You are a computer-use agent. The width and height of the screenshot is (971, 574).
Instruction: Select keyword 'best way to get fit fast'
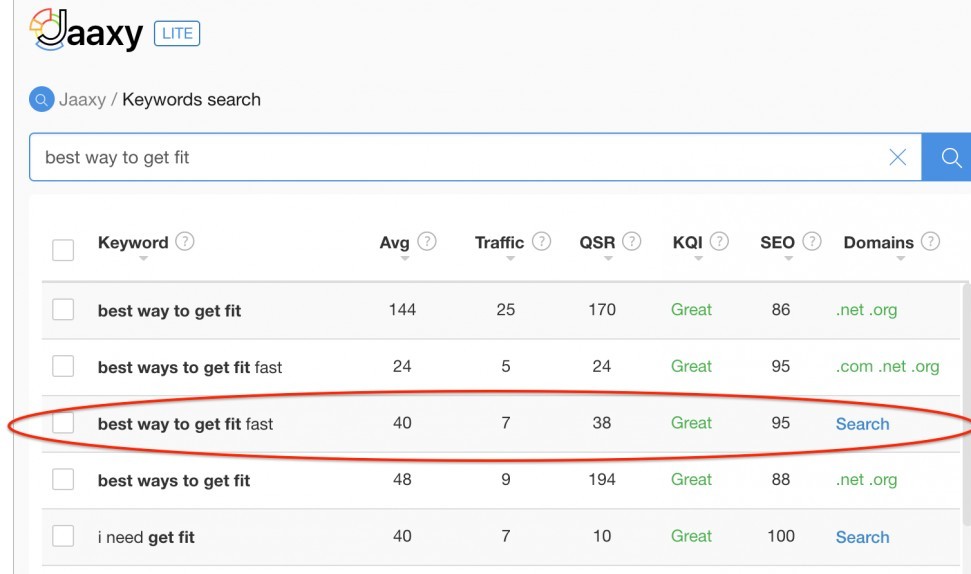point(185,424)
